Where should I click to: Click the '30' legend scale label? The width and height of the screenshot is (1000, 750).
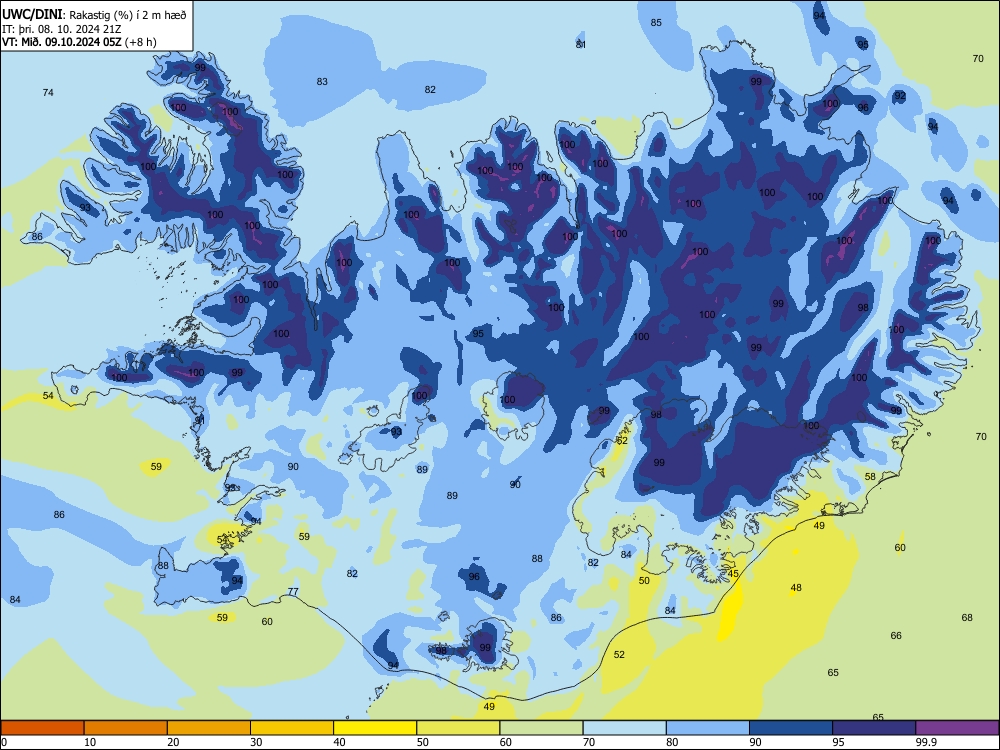(256, 742)
